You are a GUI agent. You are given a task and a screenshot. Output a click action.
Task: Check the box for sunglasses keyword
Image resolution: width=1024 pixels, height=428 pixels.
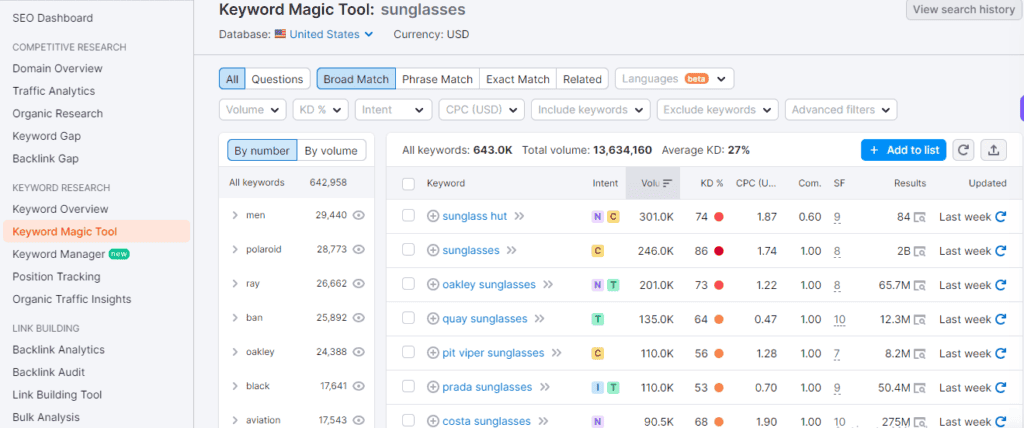[x=408, y=250]
